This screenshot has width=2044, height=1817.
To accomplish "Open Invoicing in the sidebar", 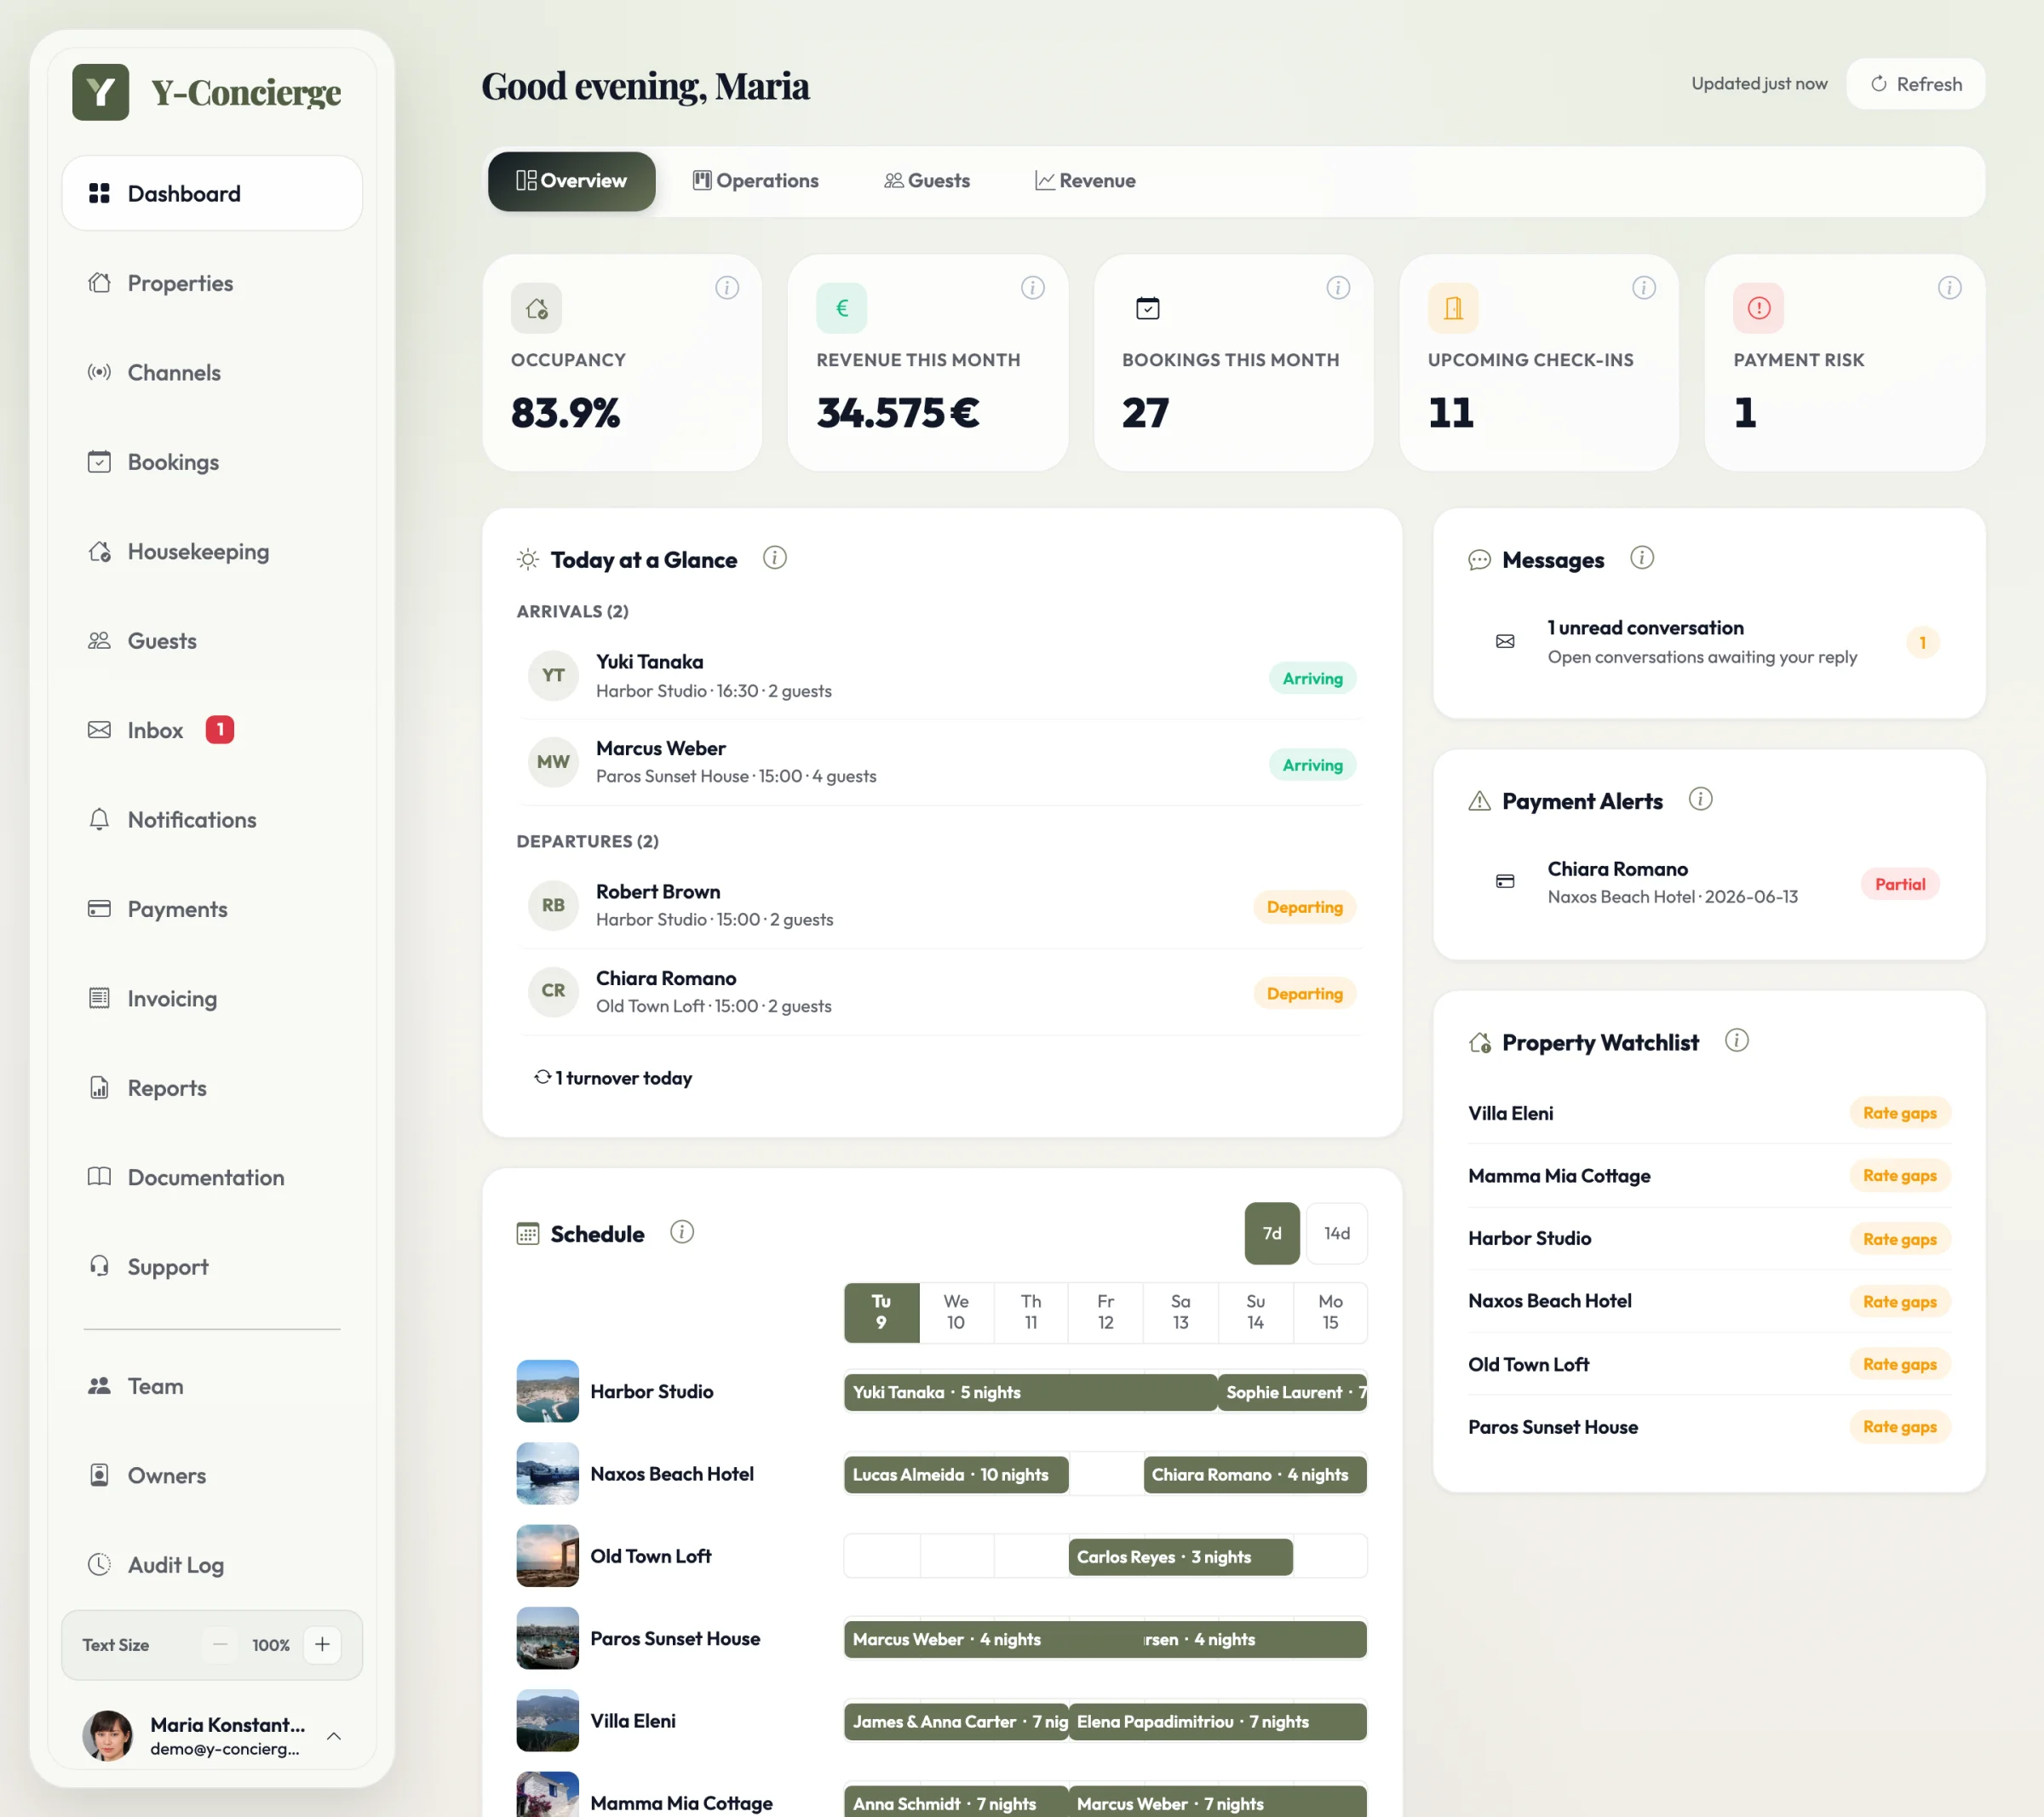I will pos(212,998).
